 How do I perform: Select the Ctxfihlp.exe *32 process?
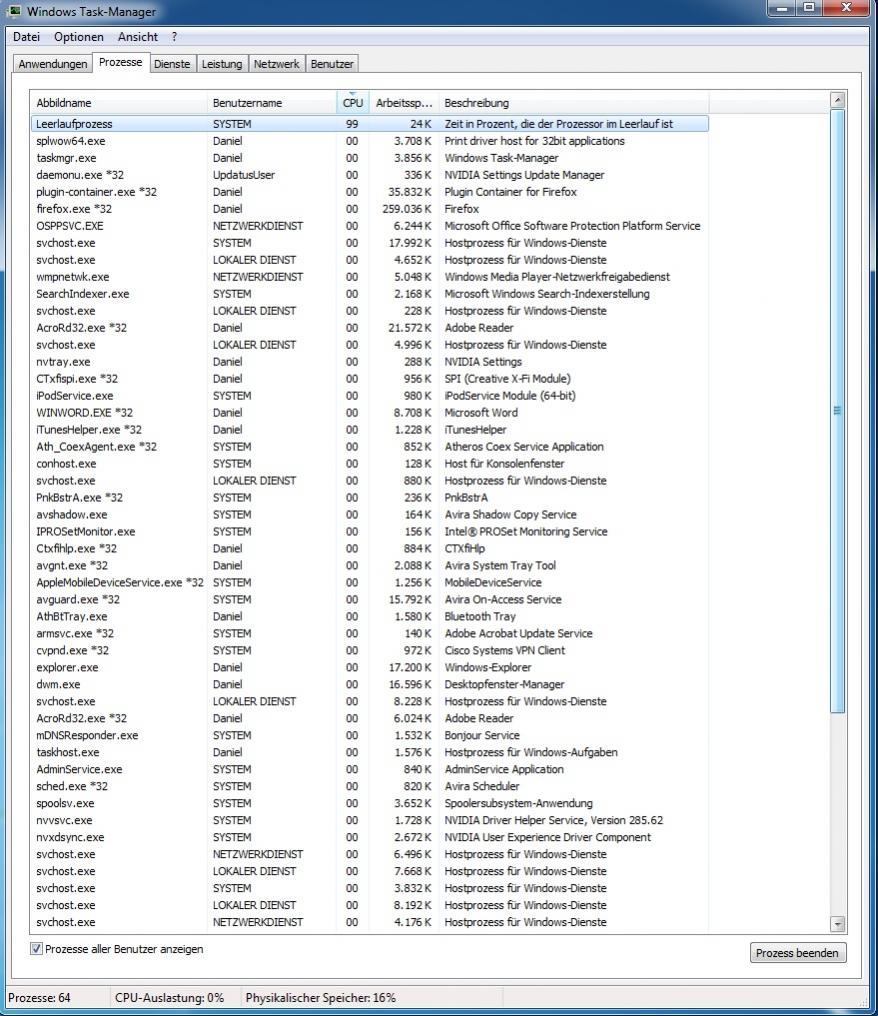369,548
